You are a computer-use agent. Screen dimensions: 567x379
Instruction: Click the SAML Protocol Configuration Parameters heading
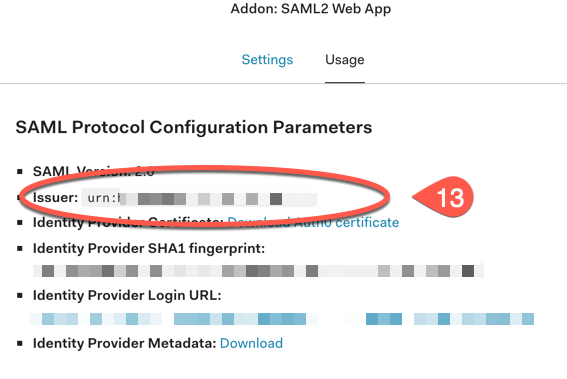tap(194, 127)
